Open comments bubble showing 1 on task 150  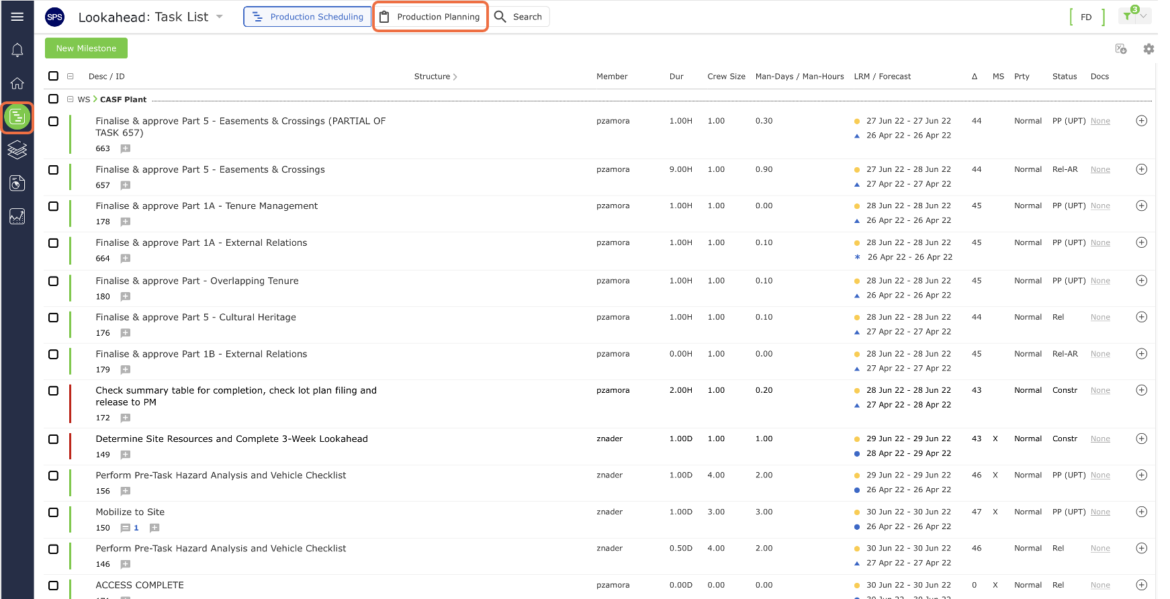tap(130, 527)
